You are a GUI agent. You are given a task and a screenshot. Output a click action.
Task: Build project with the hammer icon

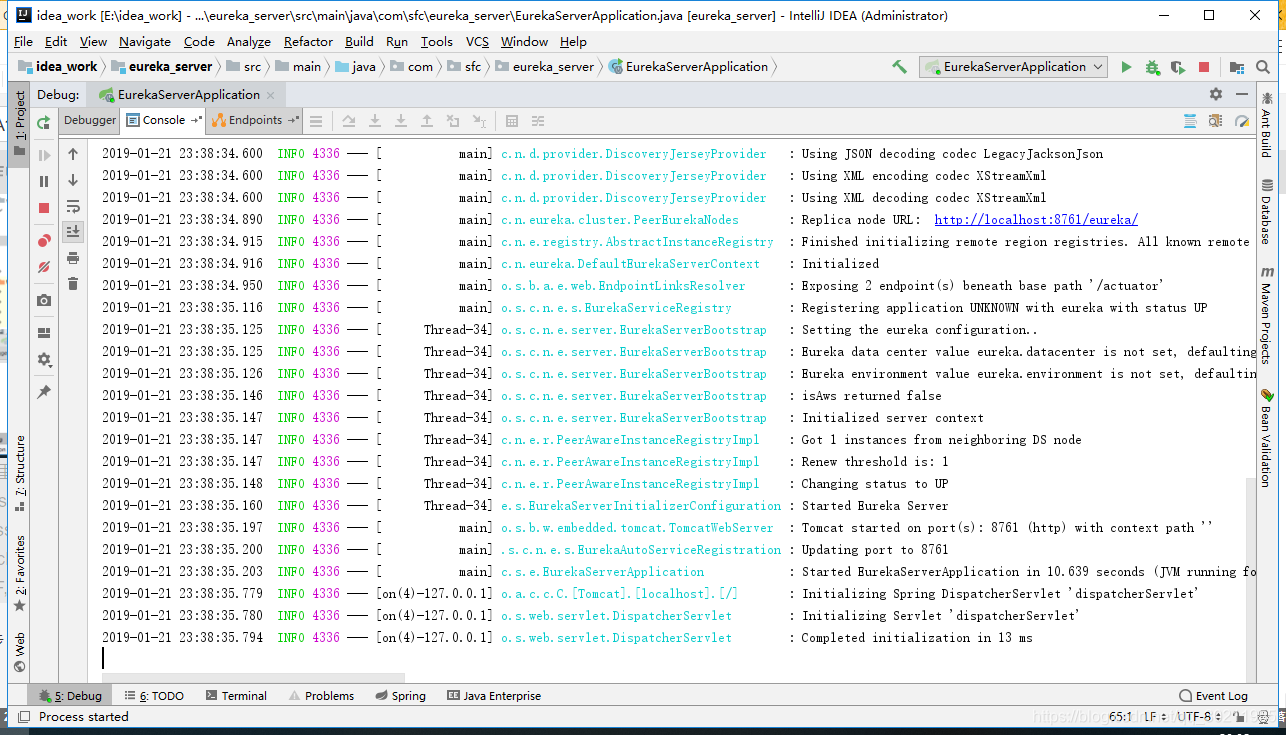coord(900,67)
